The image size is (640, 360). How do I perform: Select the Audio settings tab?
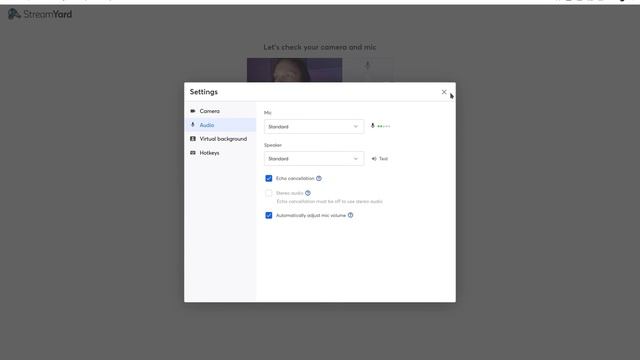220,125
